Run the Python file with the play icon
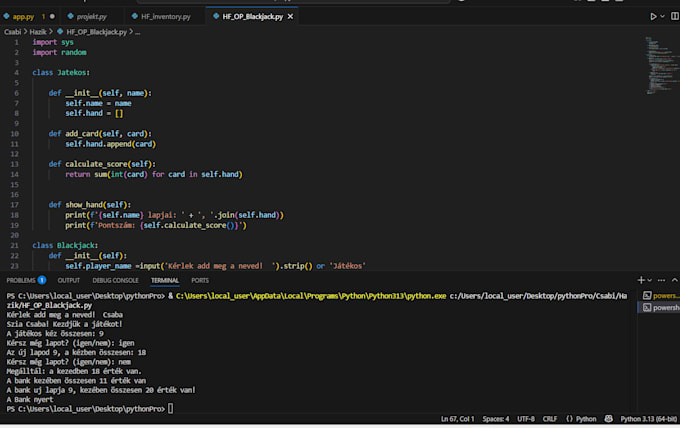 [653, 16]
